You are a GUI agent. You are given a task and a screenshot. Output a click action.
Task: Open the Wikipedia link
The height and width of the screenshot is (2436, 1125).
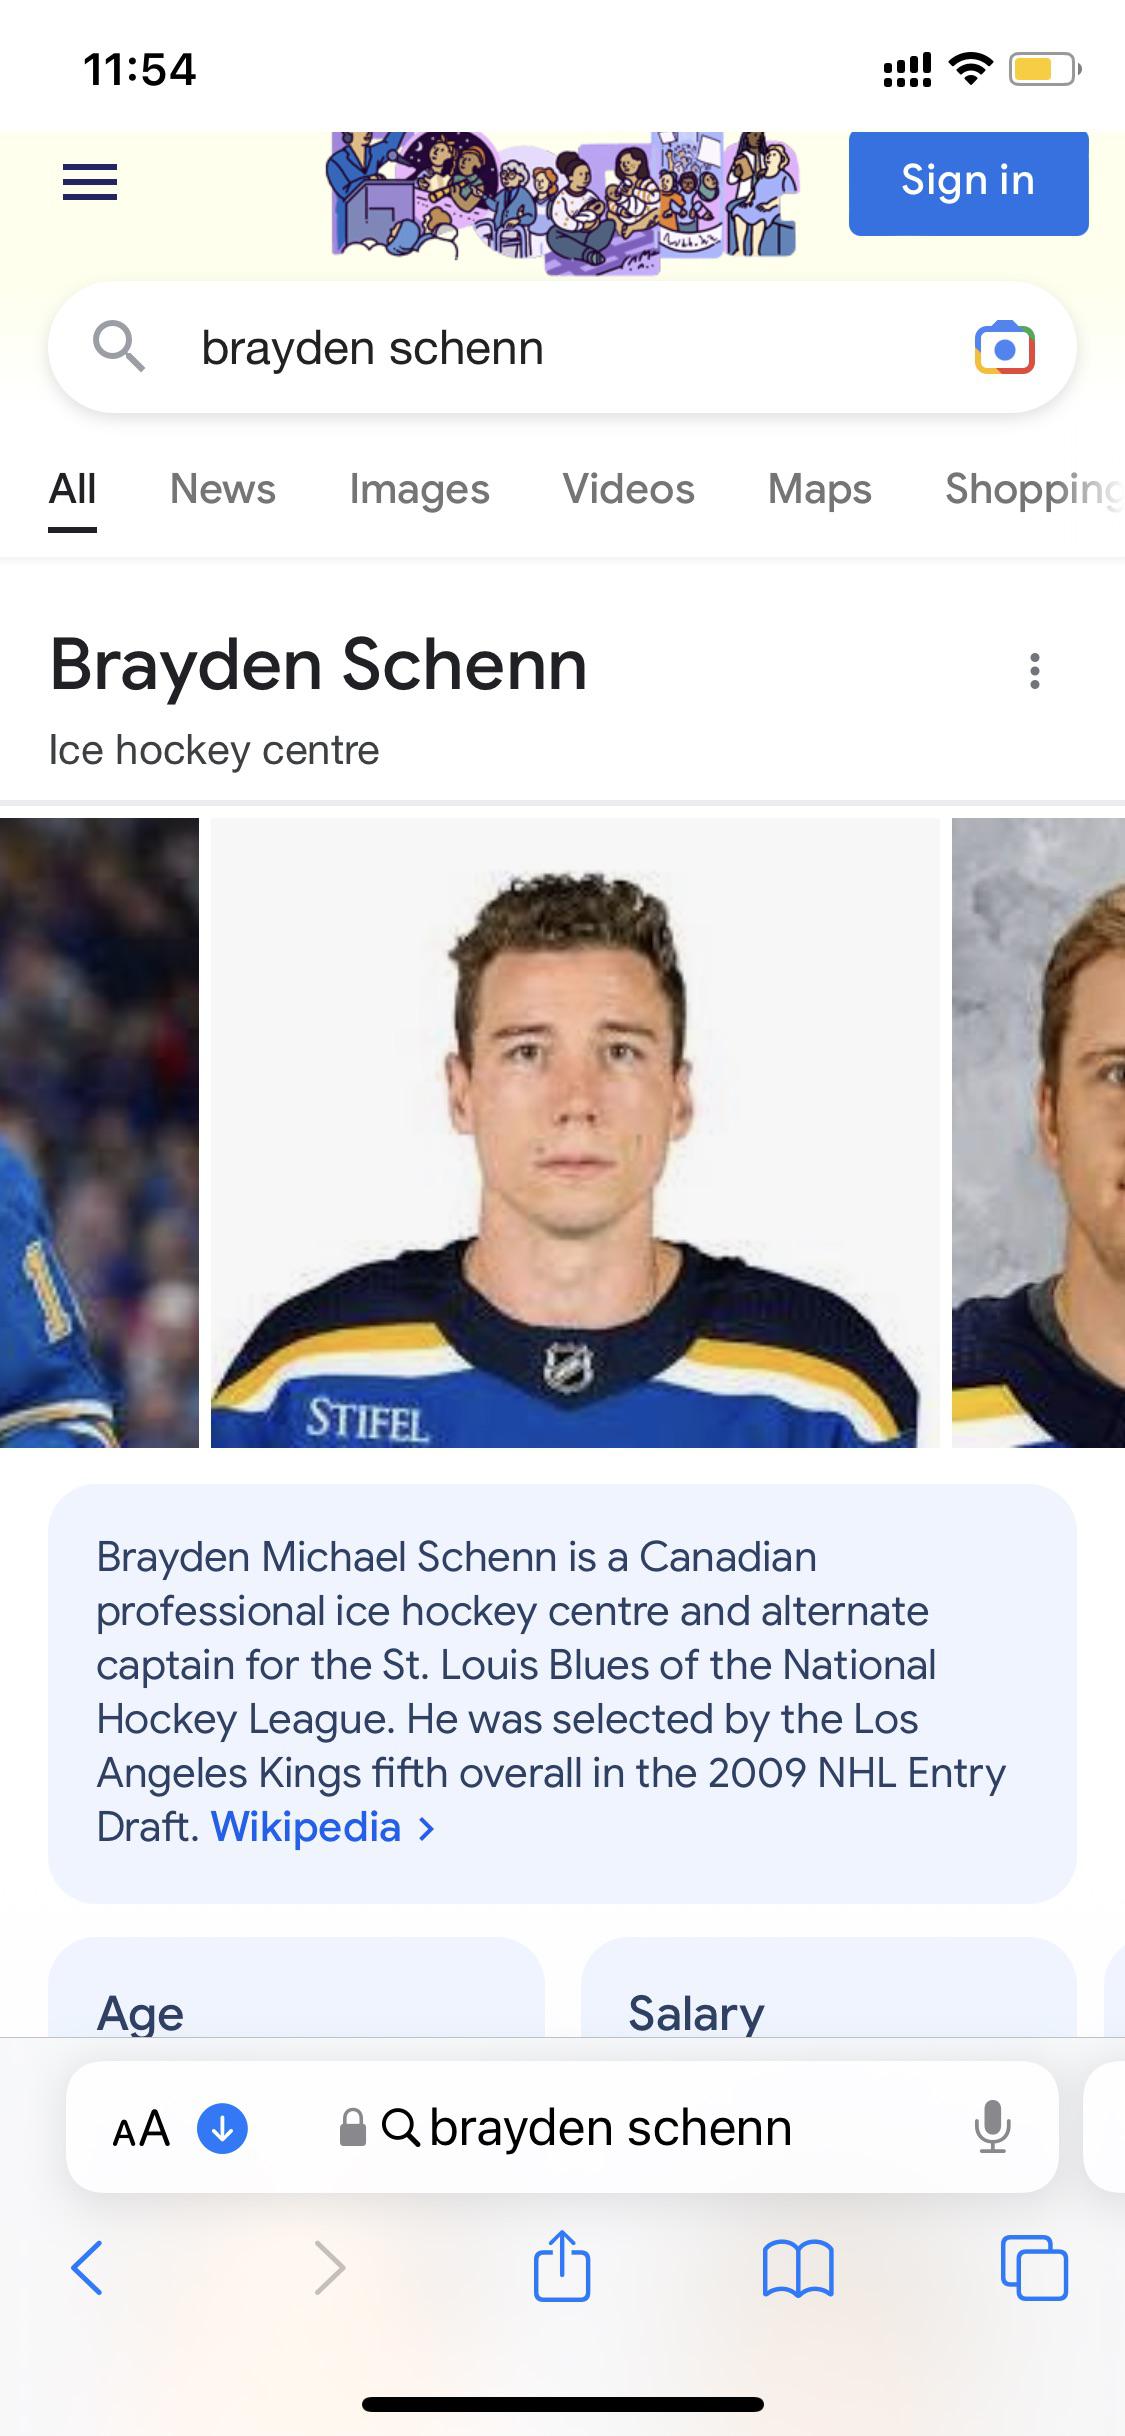pos(306,1827)
